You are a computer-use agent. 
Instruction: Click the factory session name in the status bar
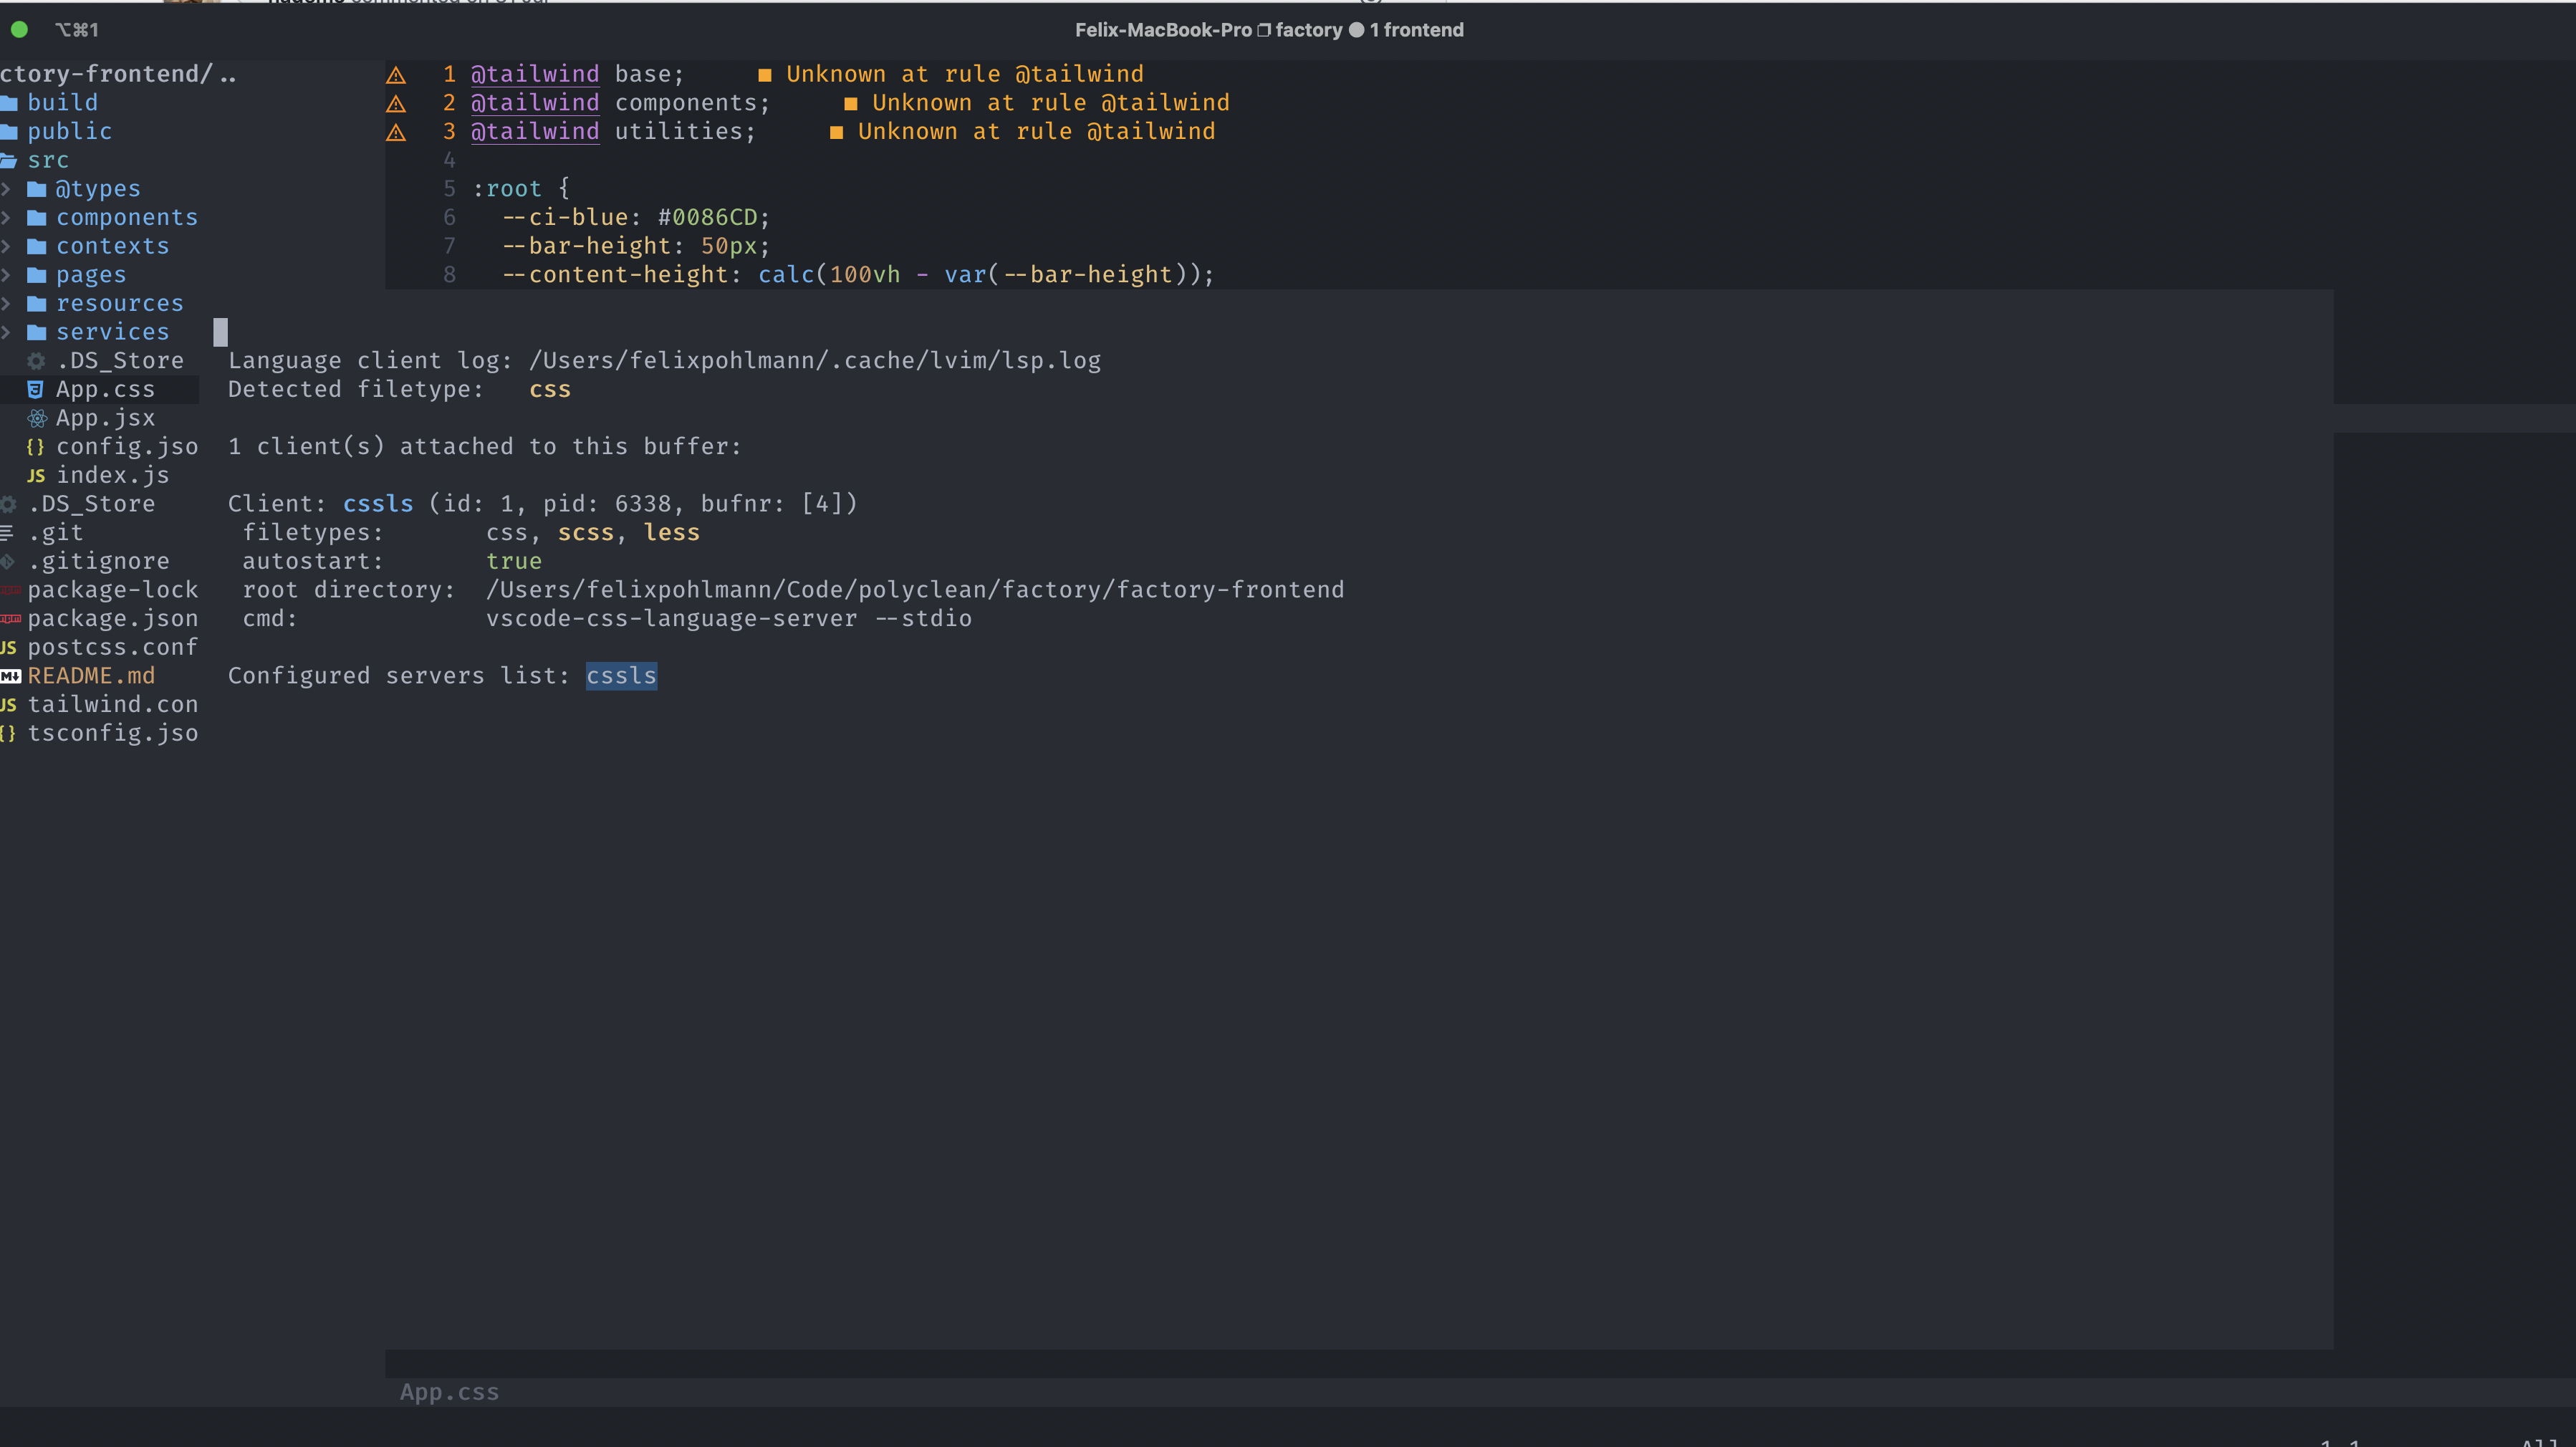click(1308, 30)
